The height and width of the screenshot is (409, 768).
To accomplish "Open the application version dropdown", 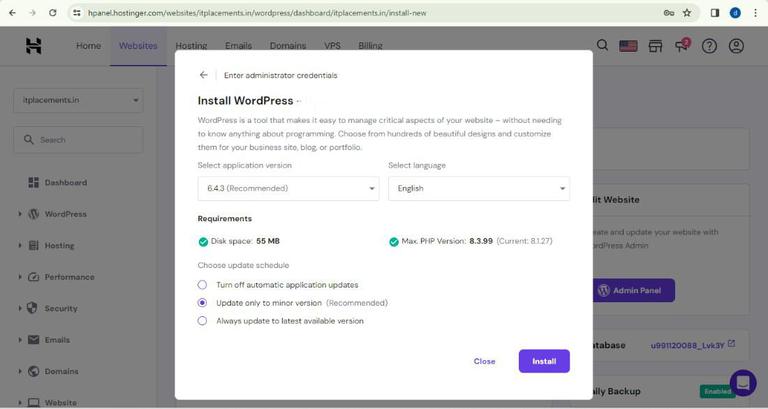I will point(288,188).
